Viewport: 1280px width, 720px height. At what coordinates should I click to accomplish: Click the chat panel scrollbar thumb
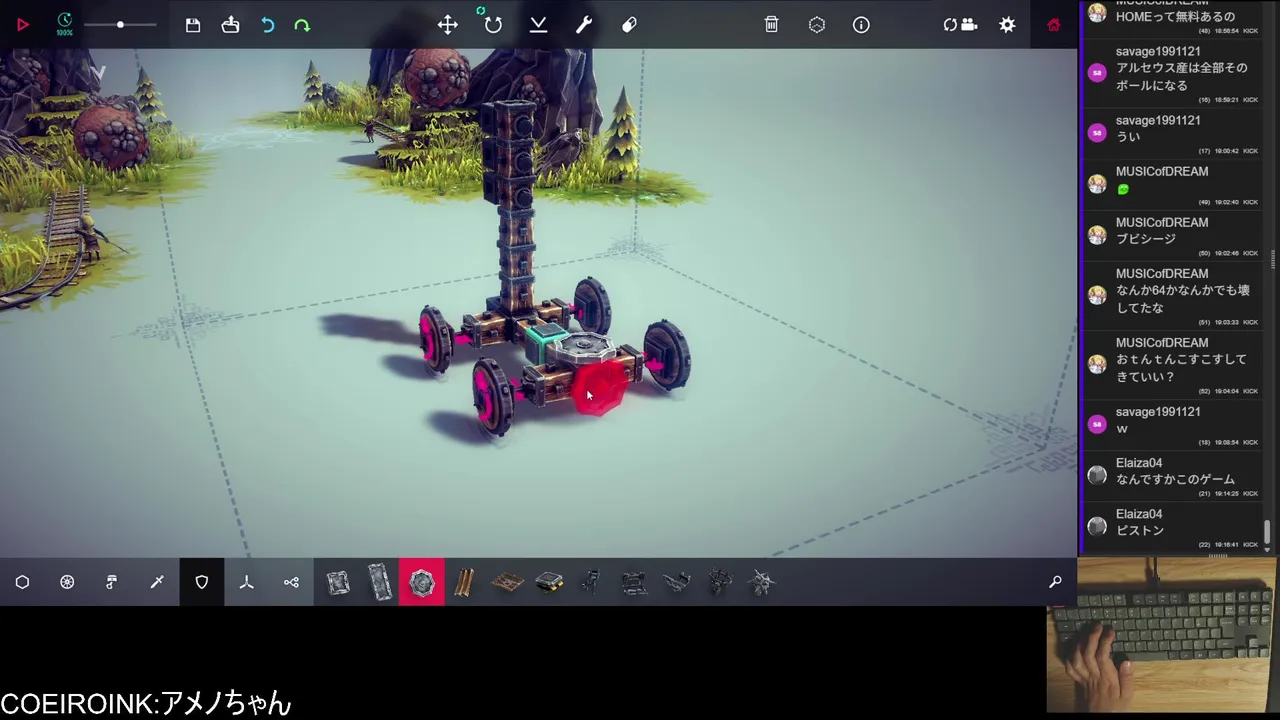point(1267,533)
